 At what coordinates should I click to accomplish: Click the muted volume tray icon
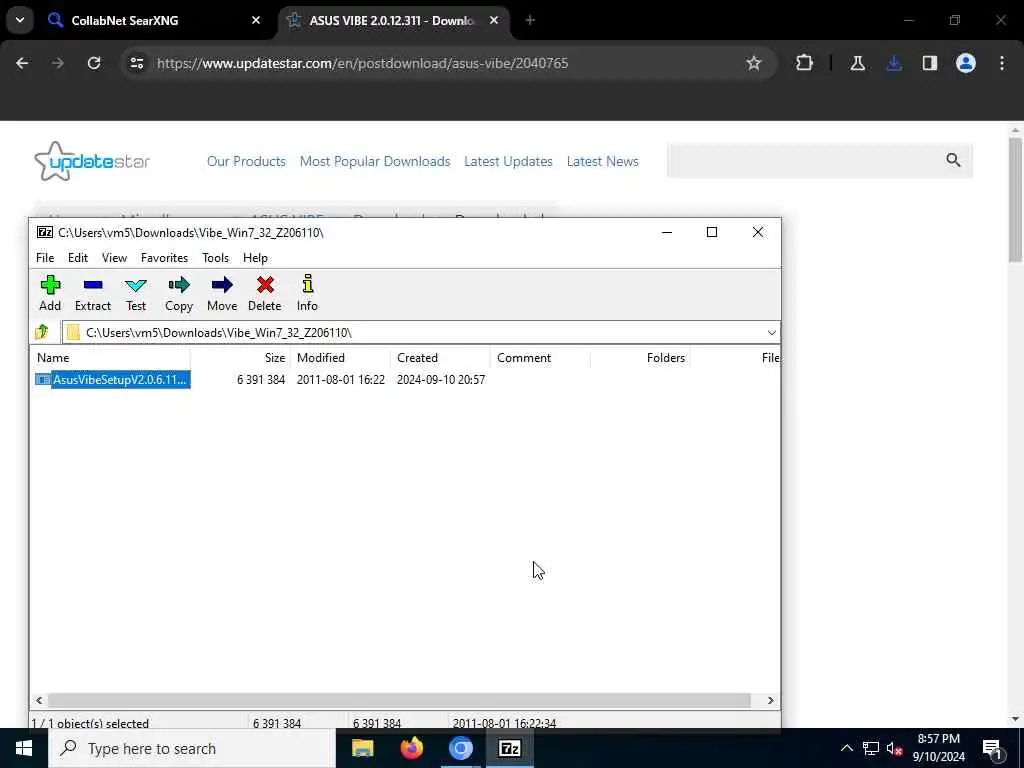pyautogui.click(x=894, y=748)
